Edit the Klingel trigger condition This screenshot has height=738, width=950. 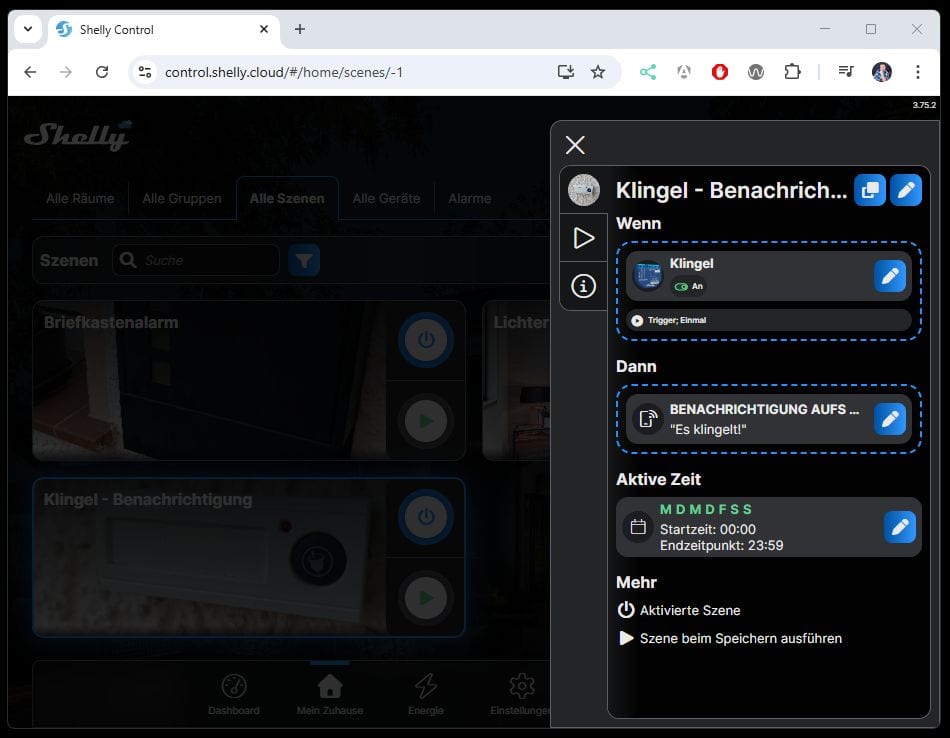pyautogui.click(x=889, y=276)
